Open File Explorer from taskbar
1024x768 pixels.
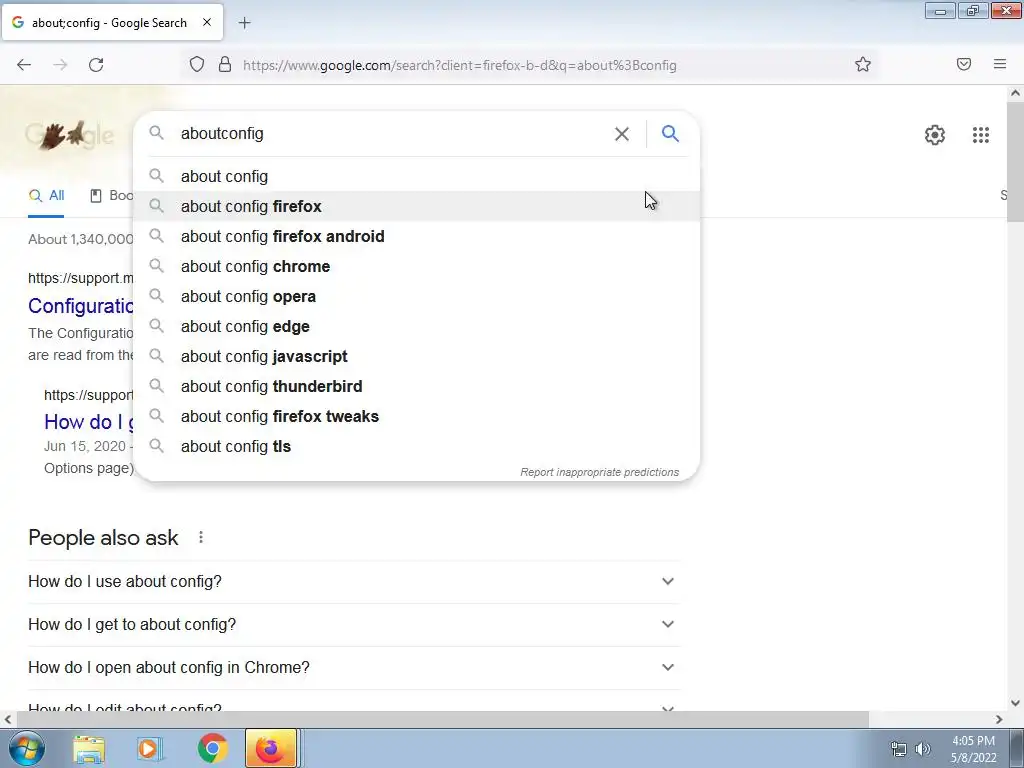(89, 748)
